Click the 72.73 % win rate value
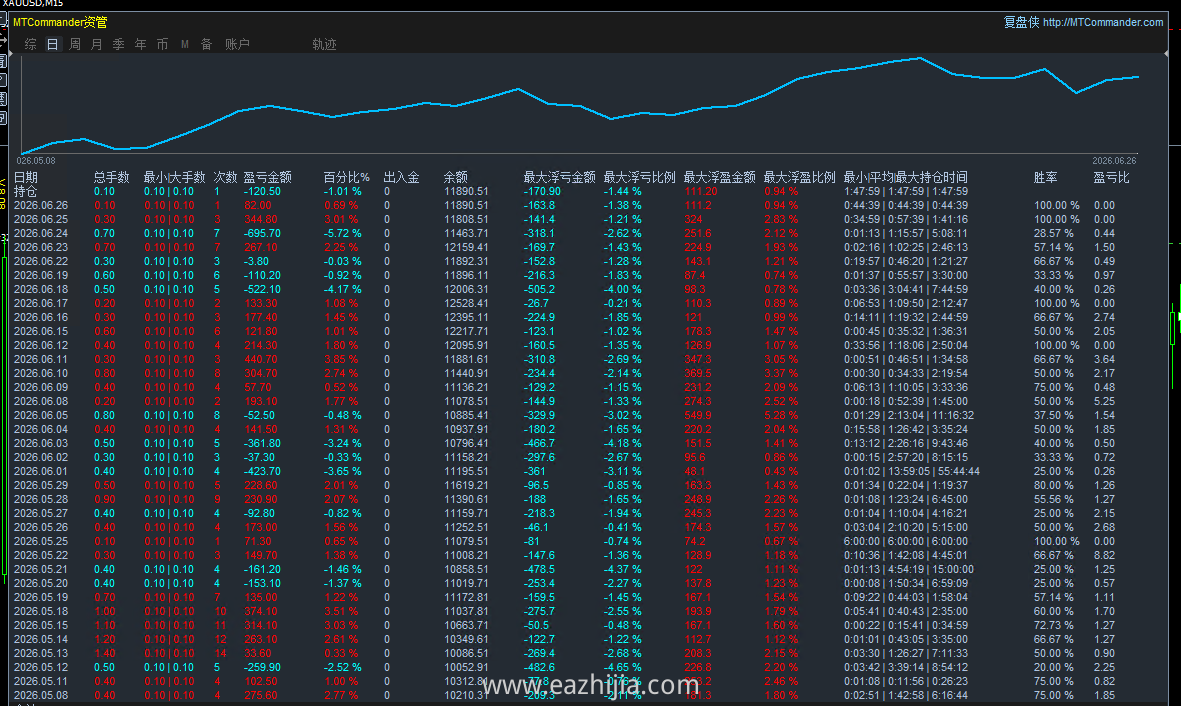This screenshot has width=1181, height=706. click(x=1054, y=625)
